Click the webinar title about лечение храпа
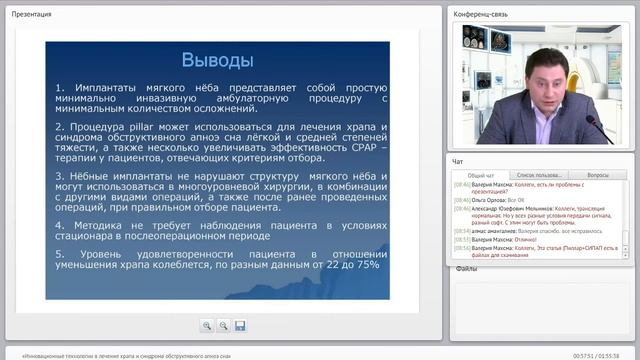This screenshot has height=360, width=640. pyautogui.click(x=126, y=356)
